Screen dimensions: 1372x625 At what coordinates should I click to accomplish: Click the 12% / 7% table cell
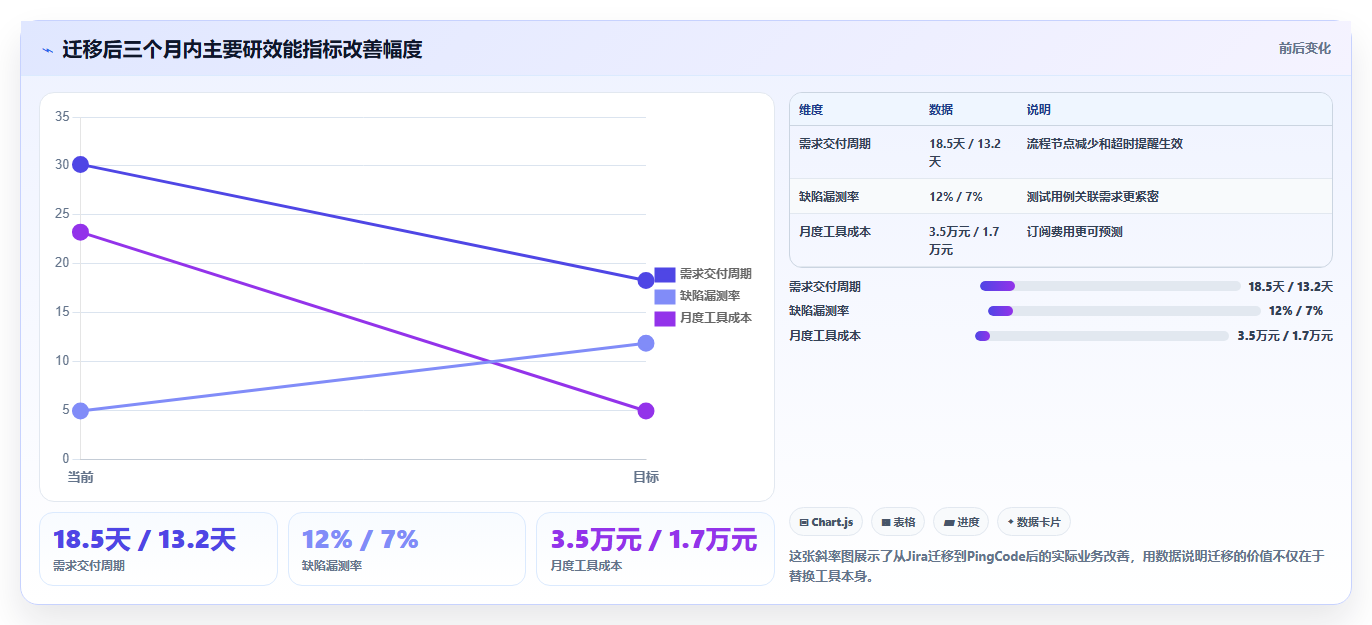point(956,197)
